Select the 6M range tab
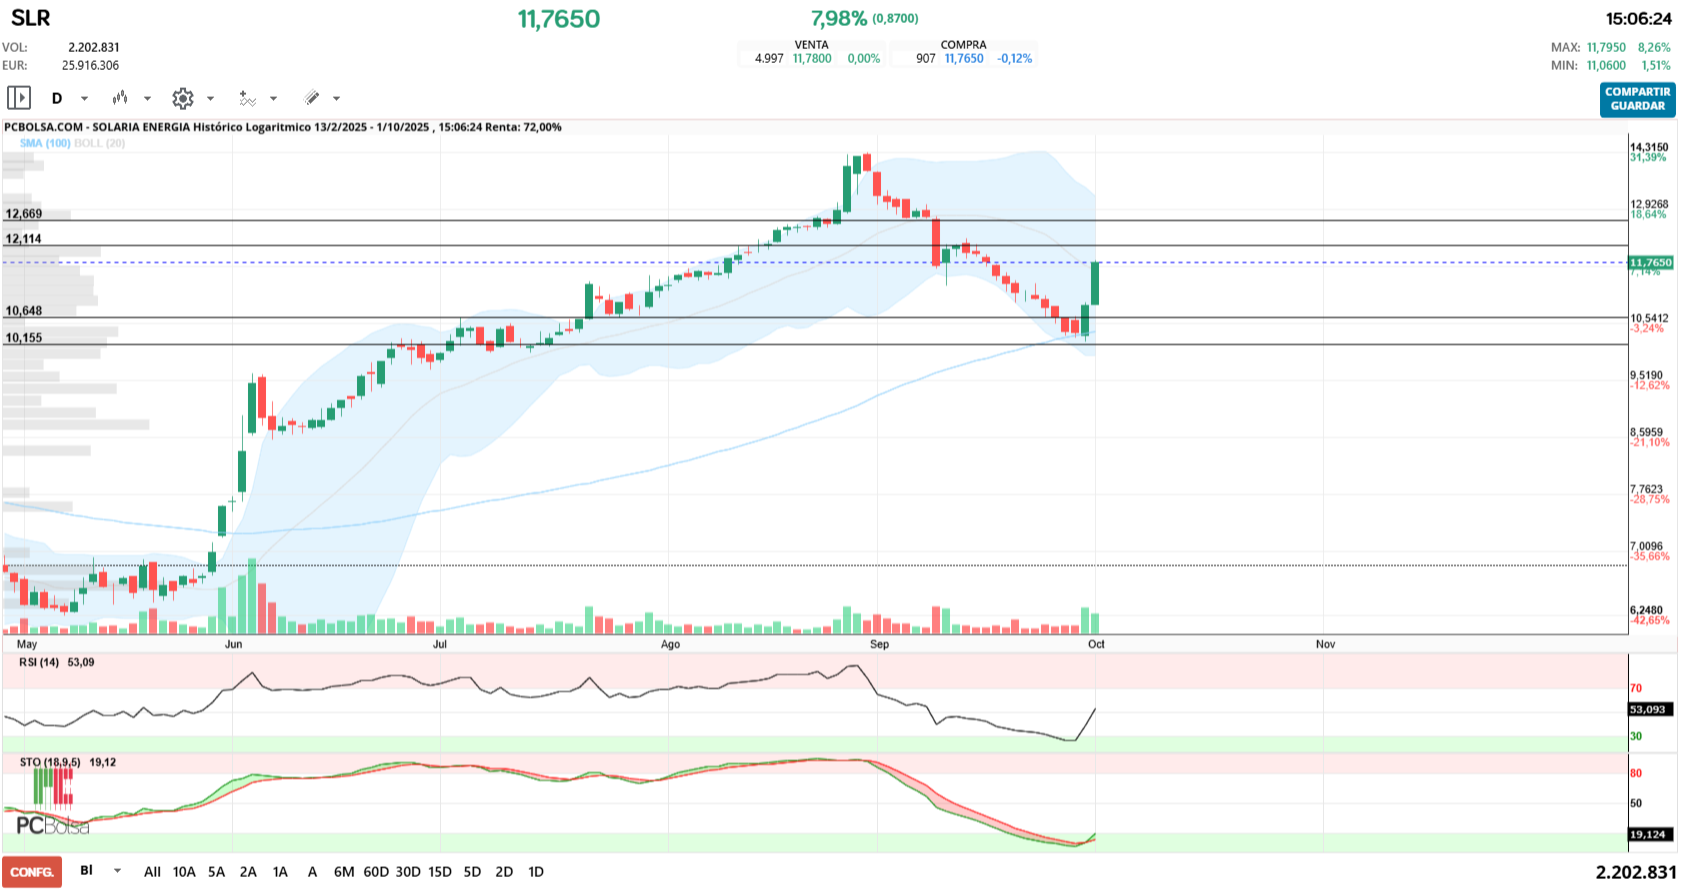Screen dimensions: 1691x893 (x=344, y=872)
